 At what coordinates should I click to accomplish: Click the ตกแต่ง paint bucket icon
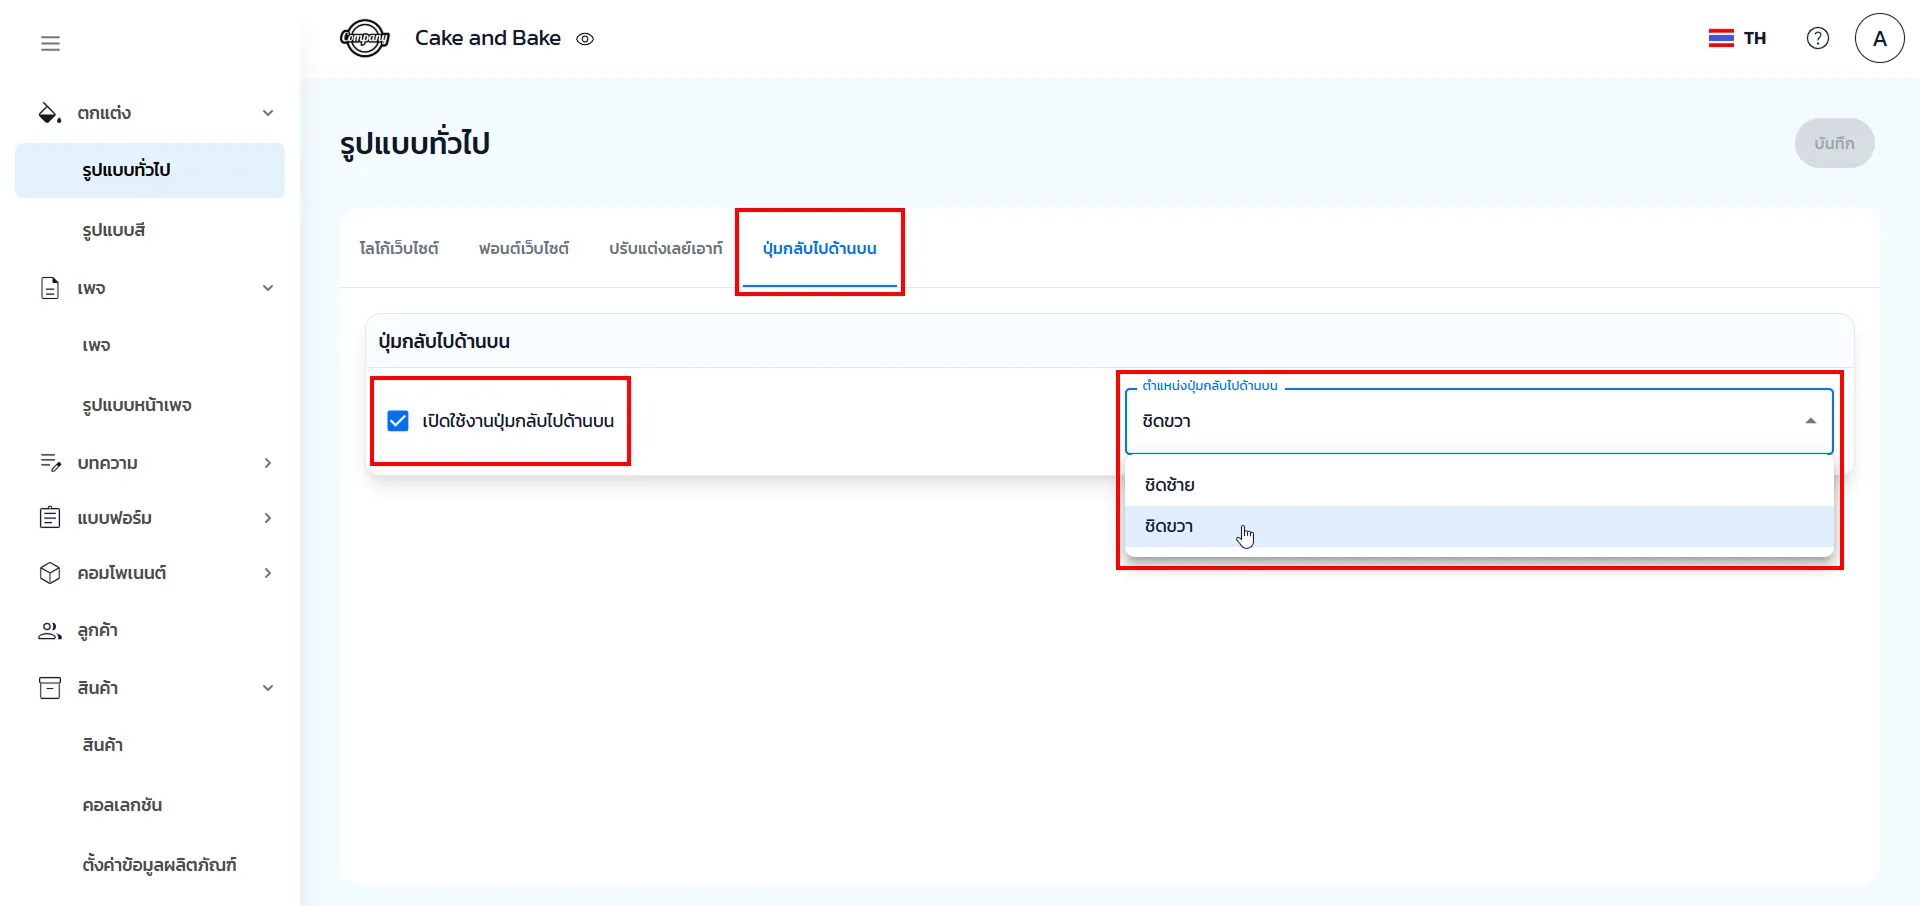pyautogui.click(x=49, y=113)
